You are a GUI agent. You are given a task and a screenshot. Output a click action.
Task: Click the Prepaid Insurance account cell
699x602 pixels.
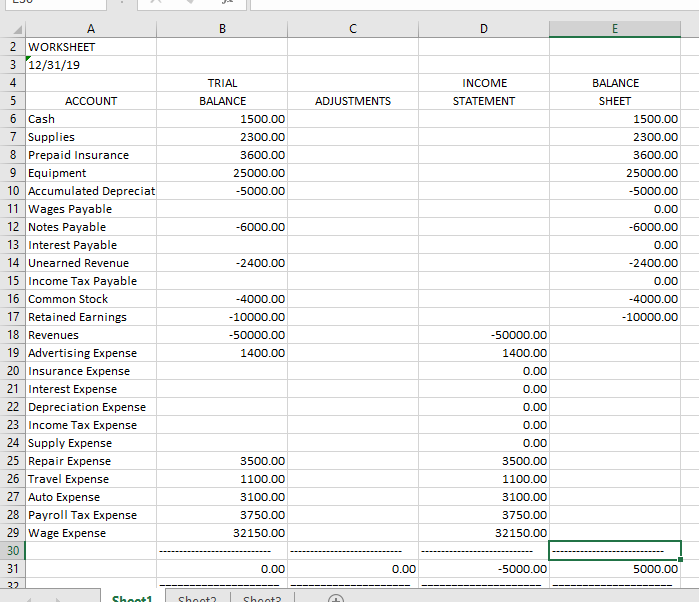tap(91, 155)
